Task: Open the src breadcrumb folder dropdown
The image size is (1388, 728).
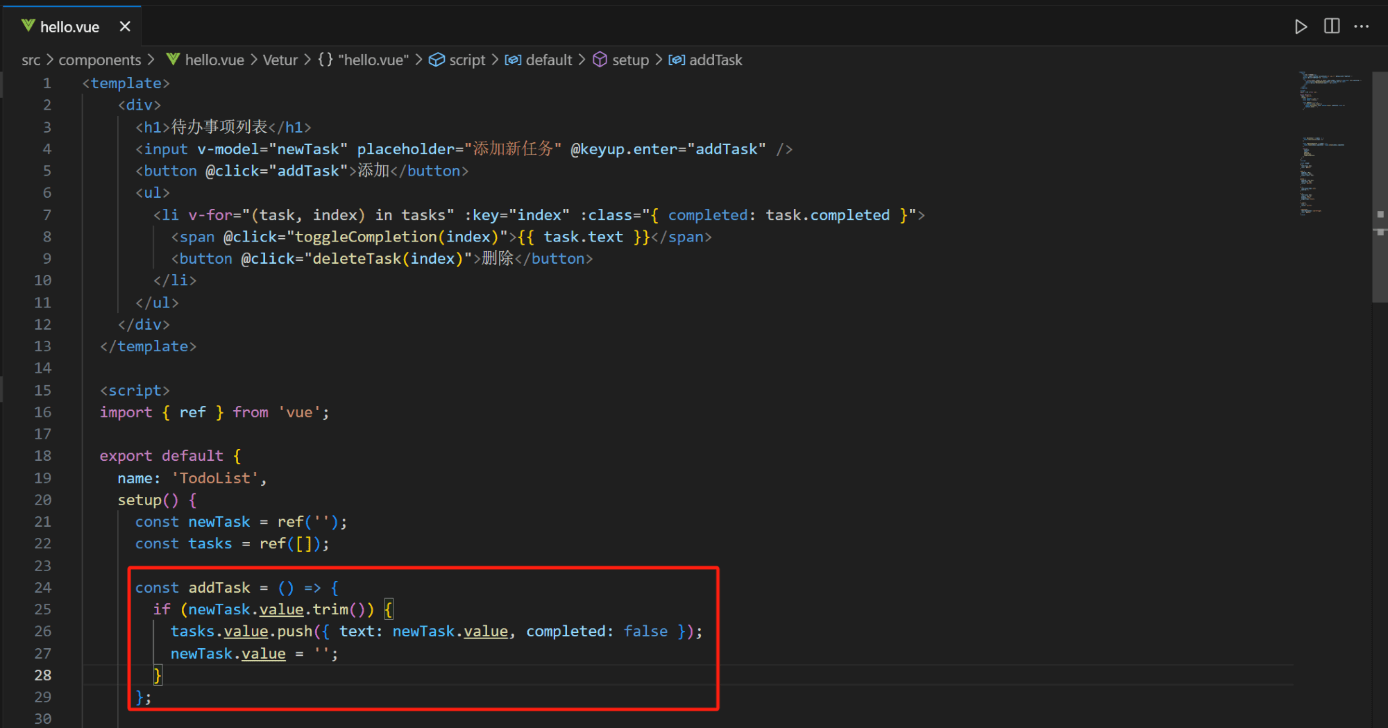Action: [31, 60]
